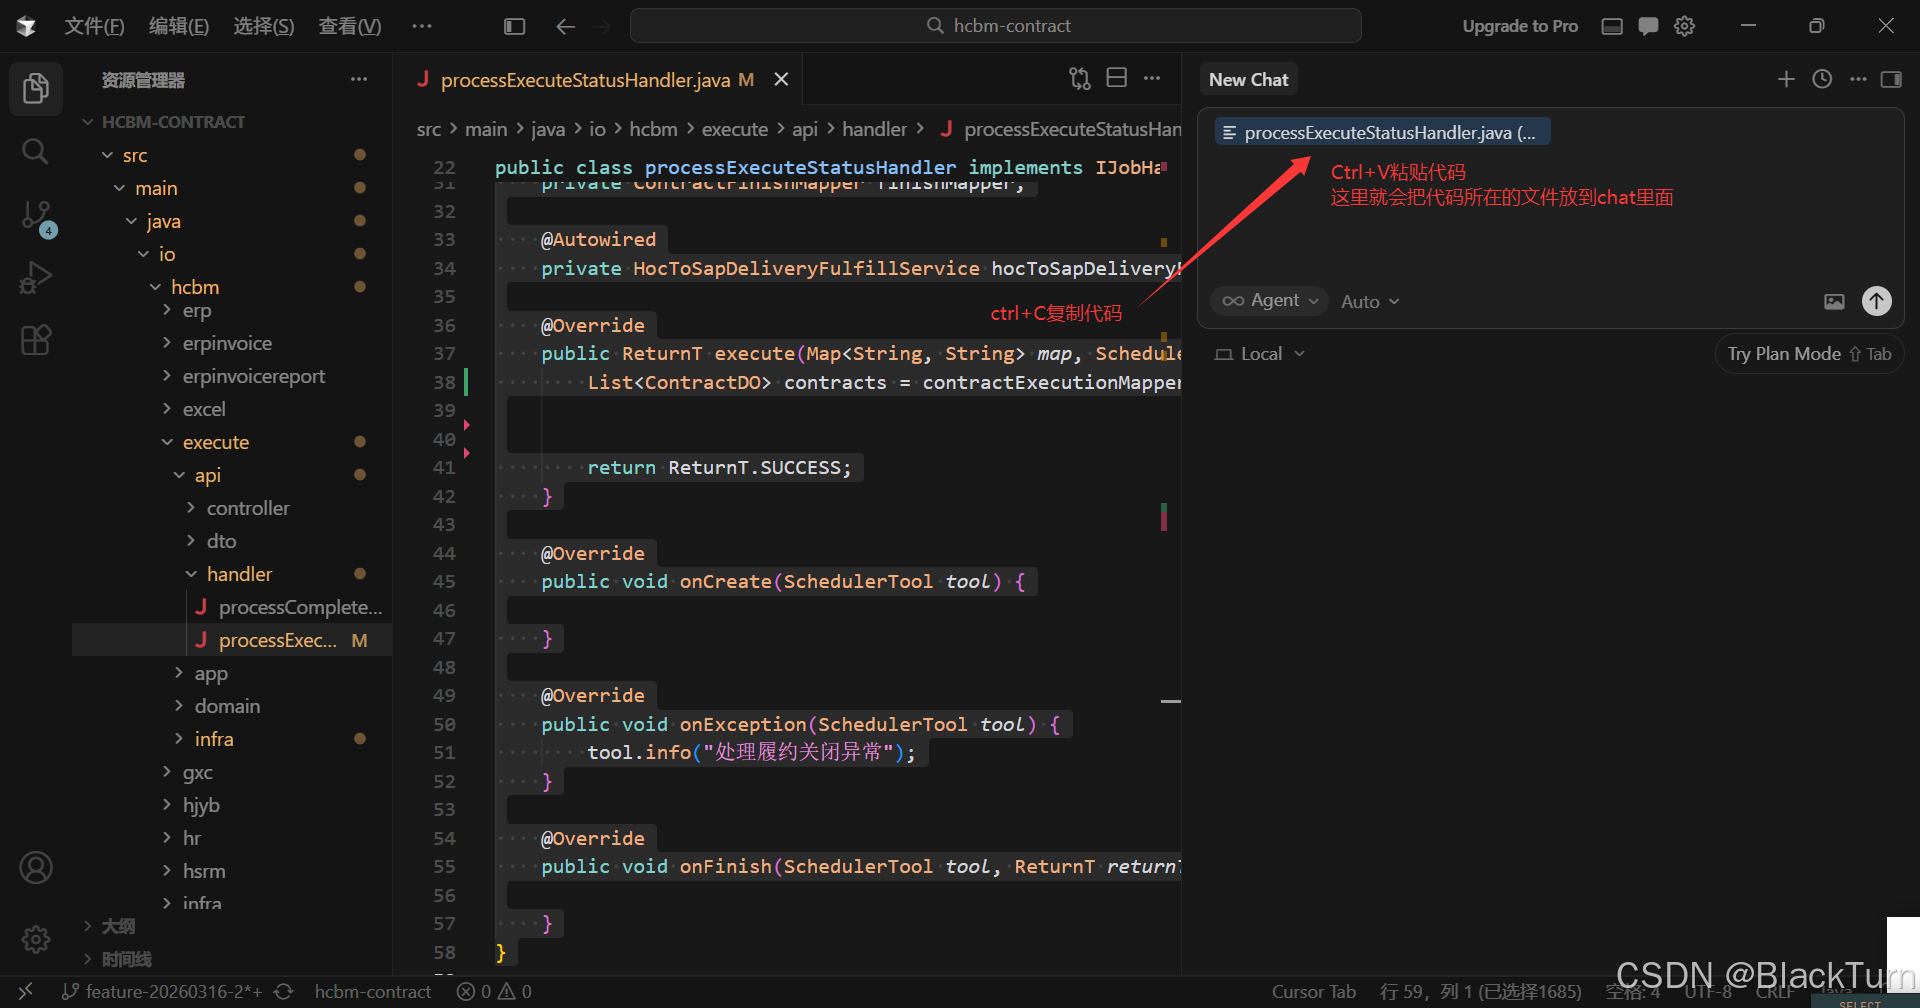1920x1008 pixels.
Task: Select the New Chat tab
Action: [1248, 79]
